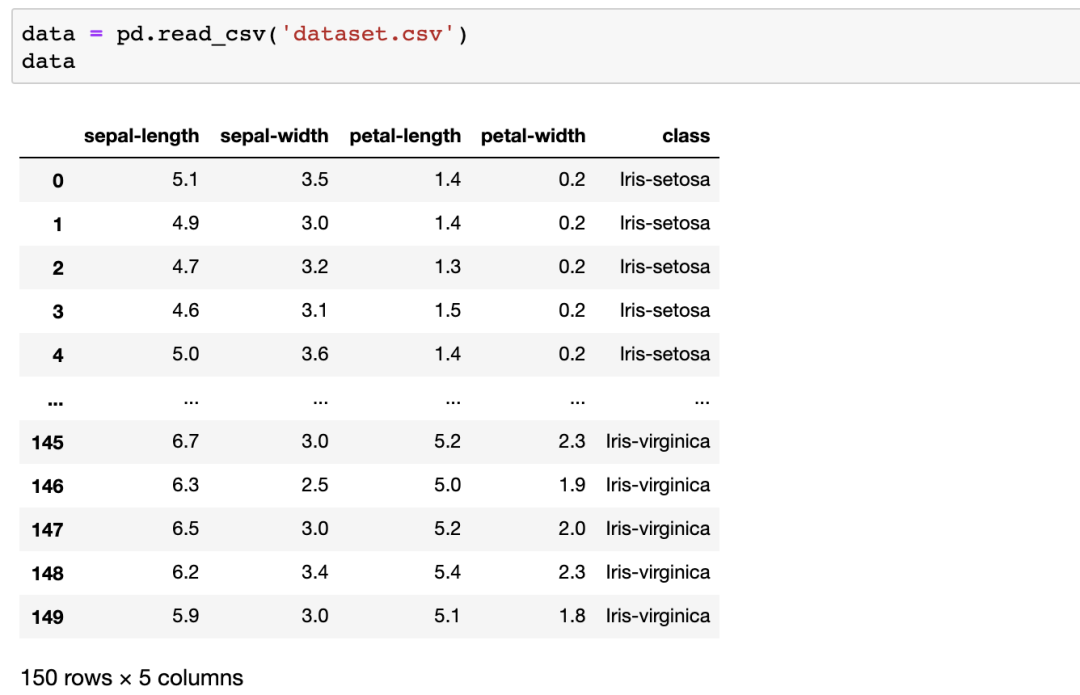Select the class column header
Screen dimensions: 1080x695
point(686,136)
